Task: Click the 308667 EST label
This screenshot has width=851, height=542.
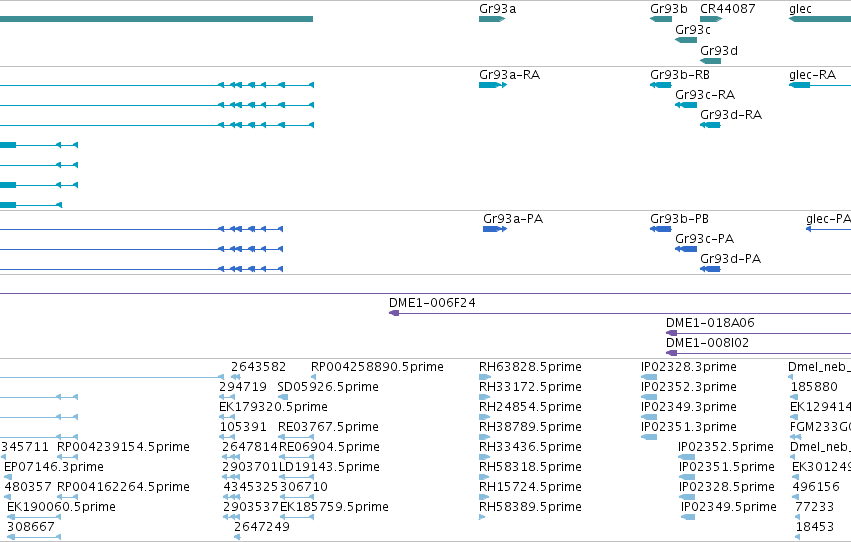Action: coord(30,527)
